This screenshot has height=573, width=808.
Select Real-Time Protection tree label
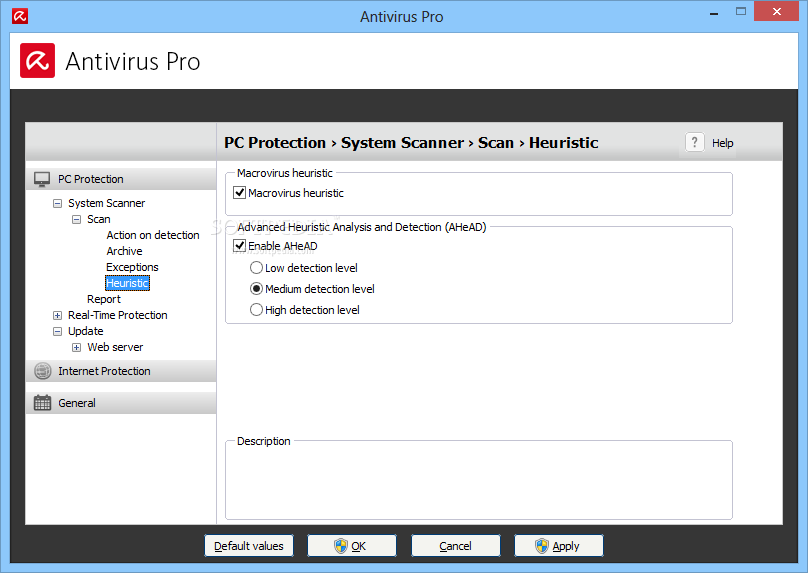[117, 315]
